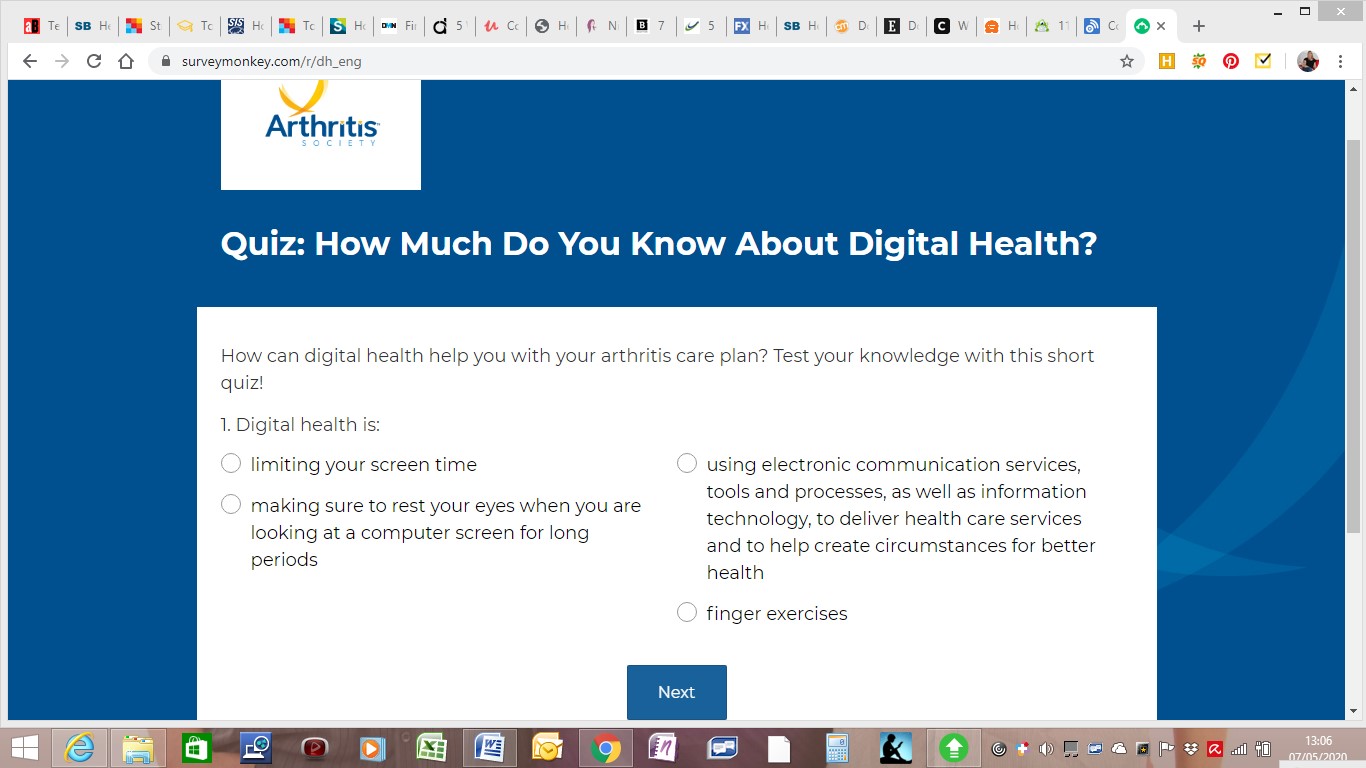
Task: Launch Excel from the taskbar
Action: point(431,747)
